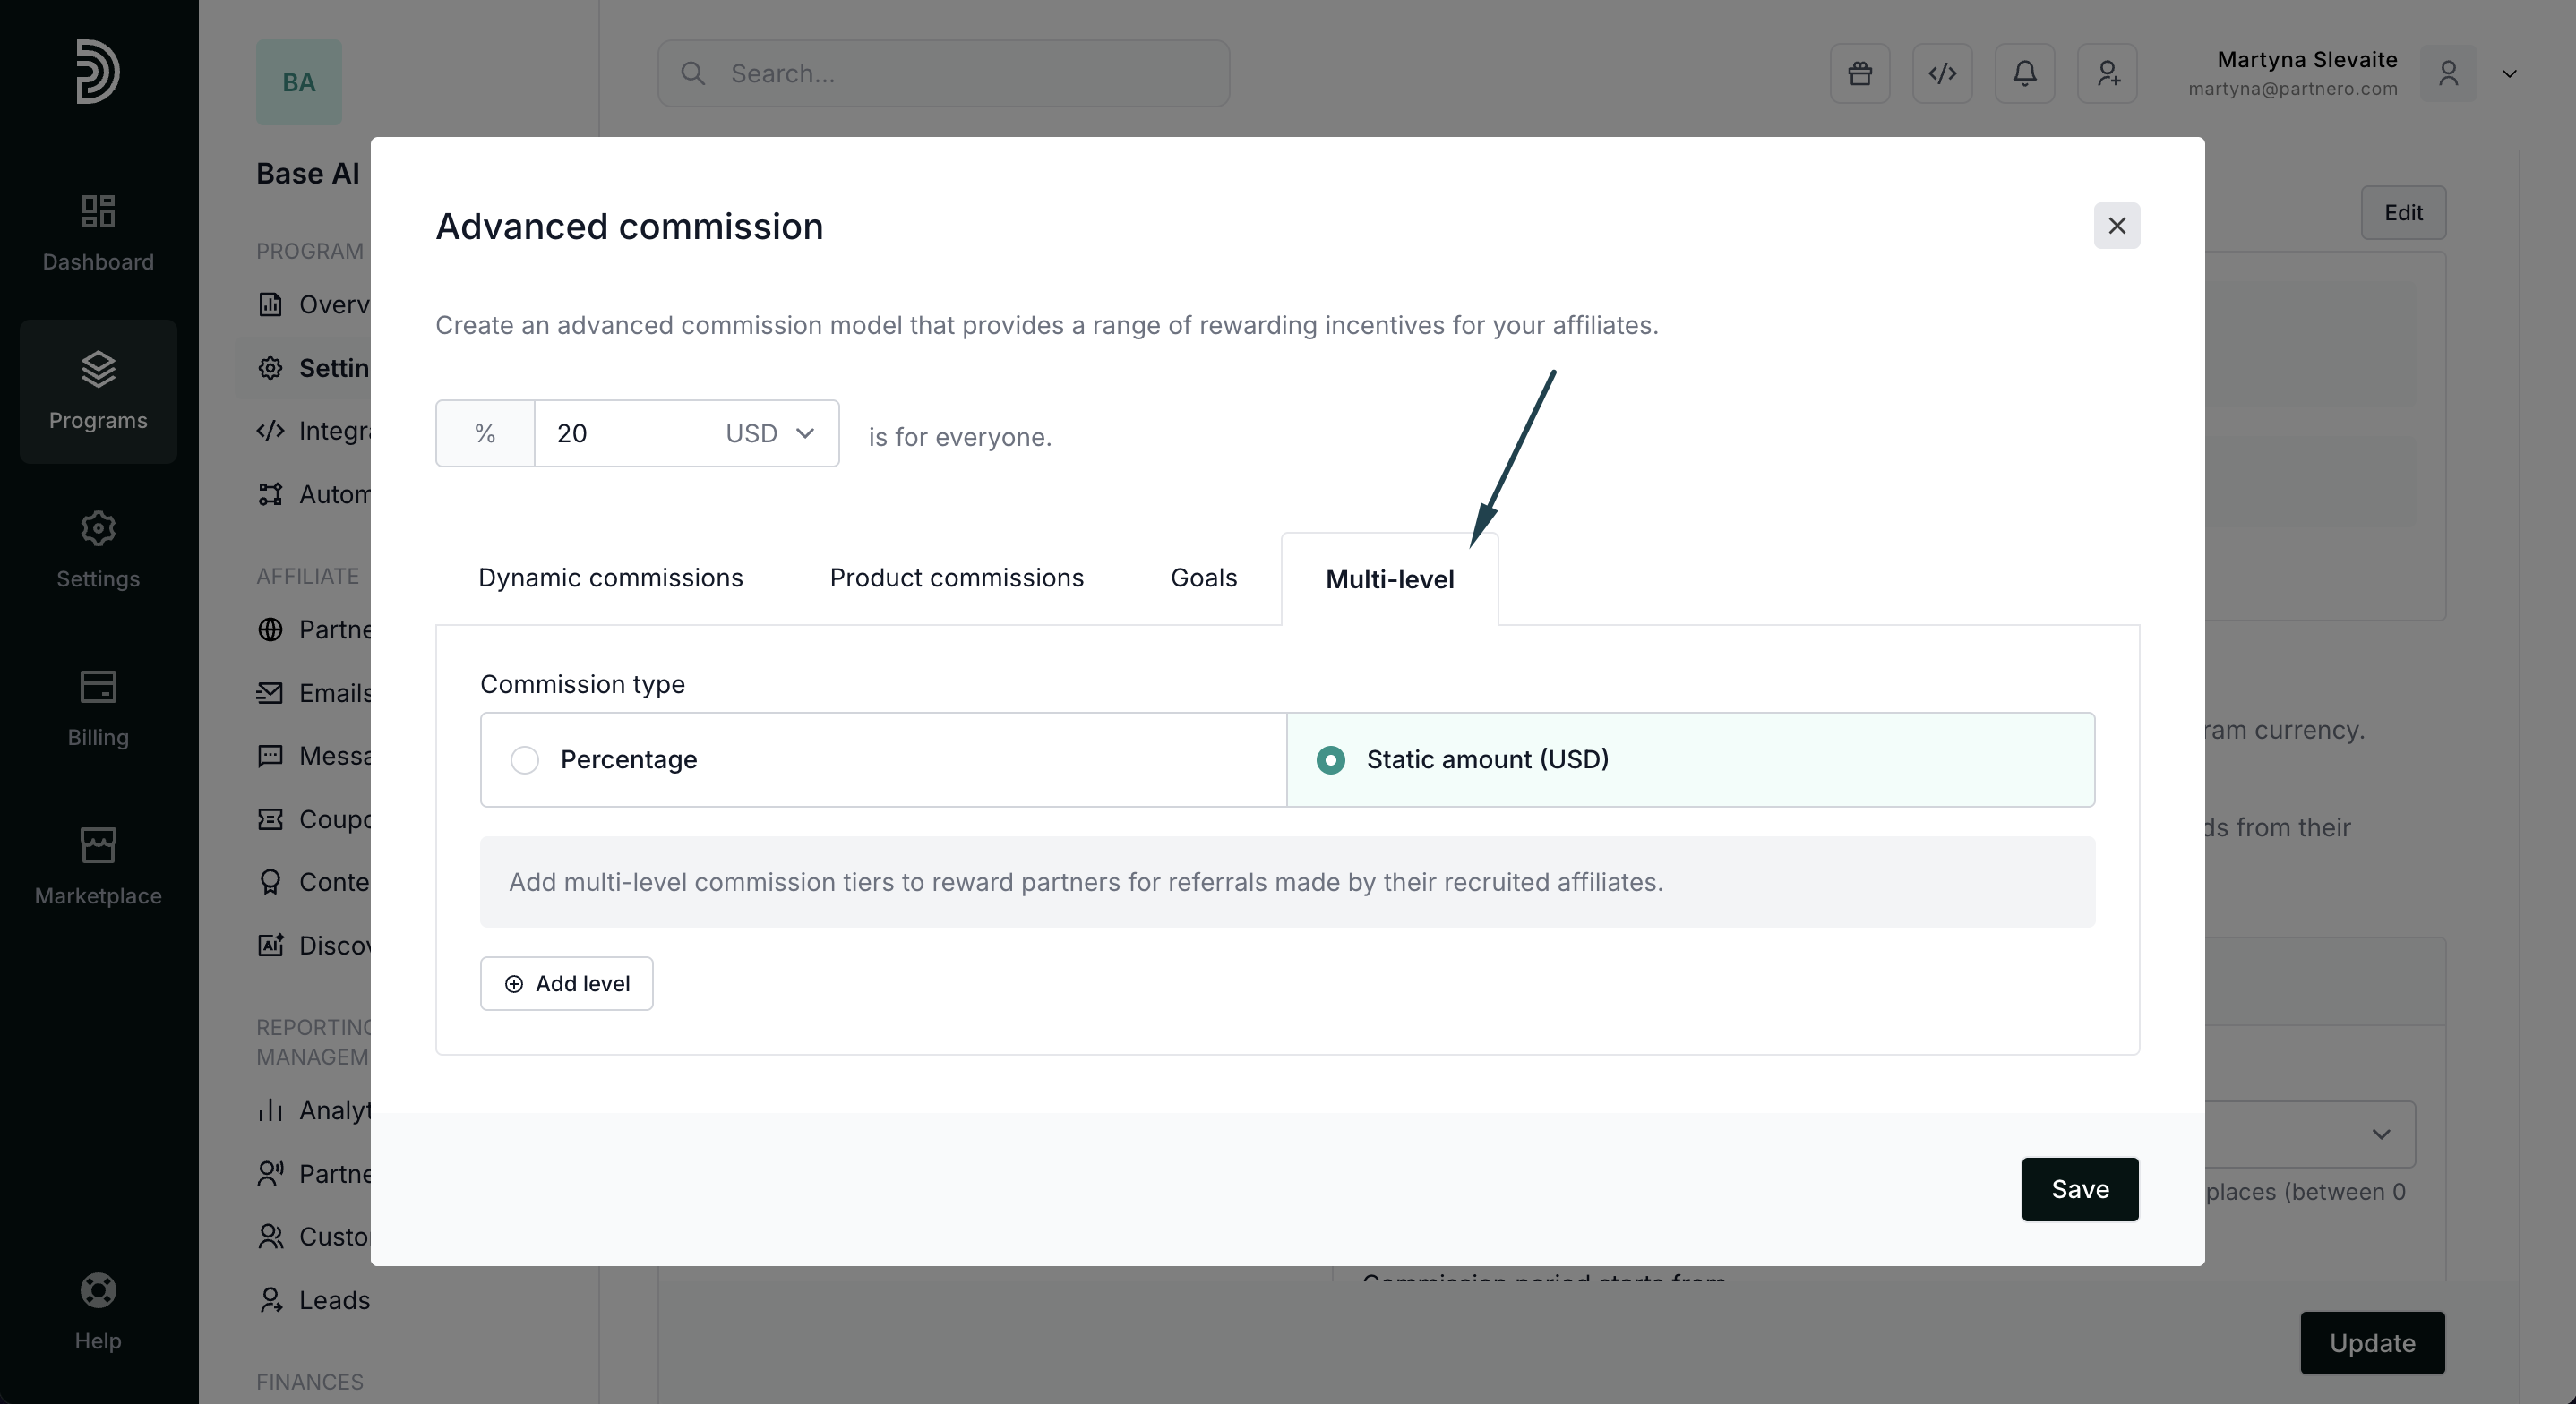Open the USD currency dropdown
This screenshot has height=1404, width=2576.
[x=769, y=433]
